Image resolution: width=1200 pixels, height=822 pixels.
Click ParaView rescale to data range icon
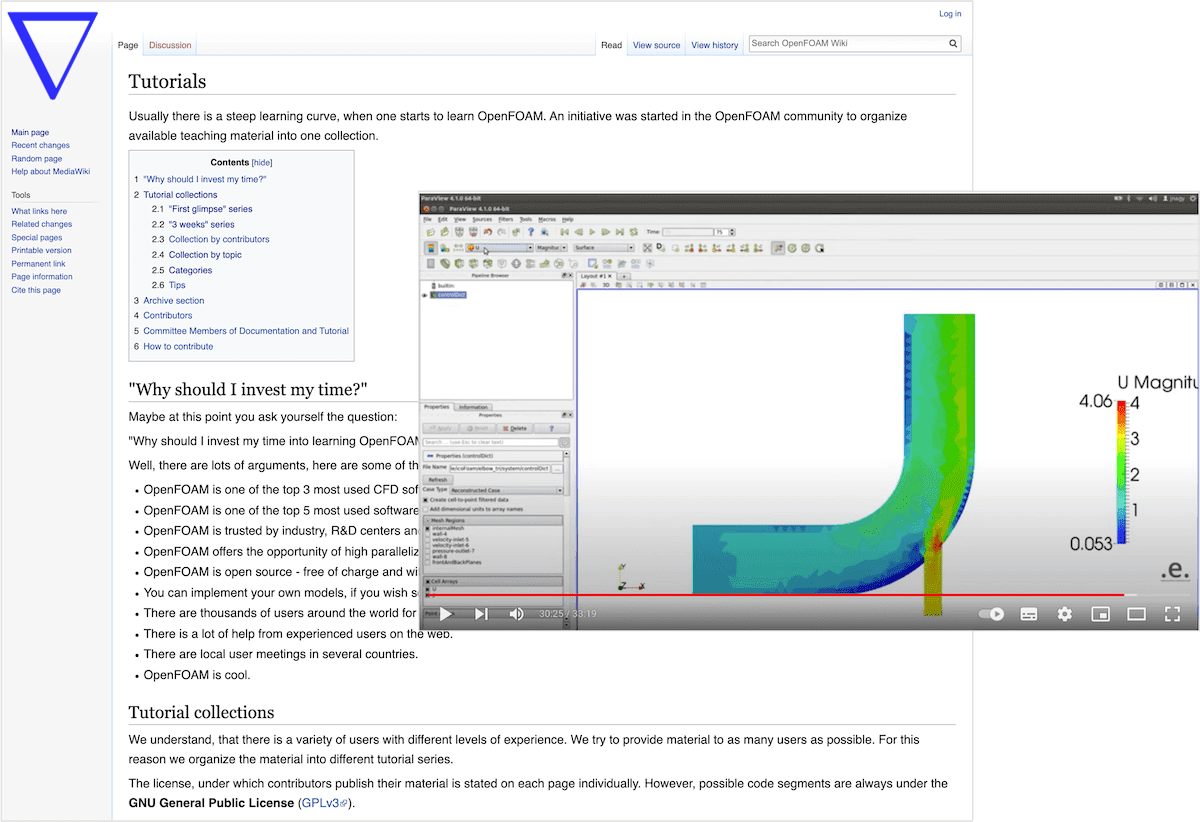coord(458,248)
